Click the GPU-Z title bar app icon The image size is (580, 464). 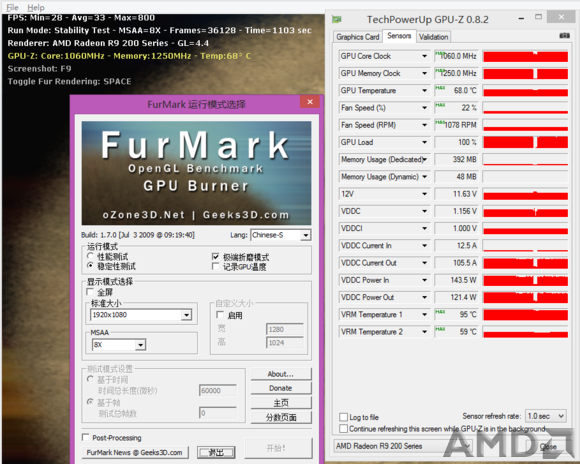point(337,19)
